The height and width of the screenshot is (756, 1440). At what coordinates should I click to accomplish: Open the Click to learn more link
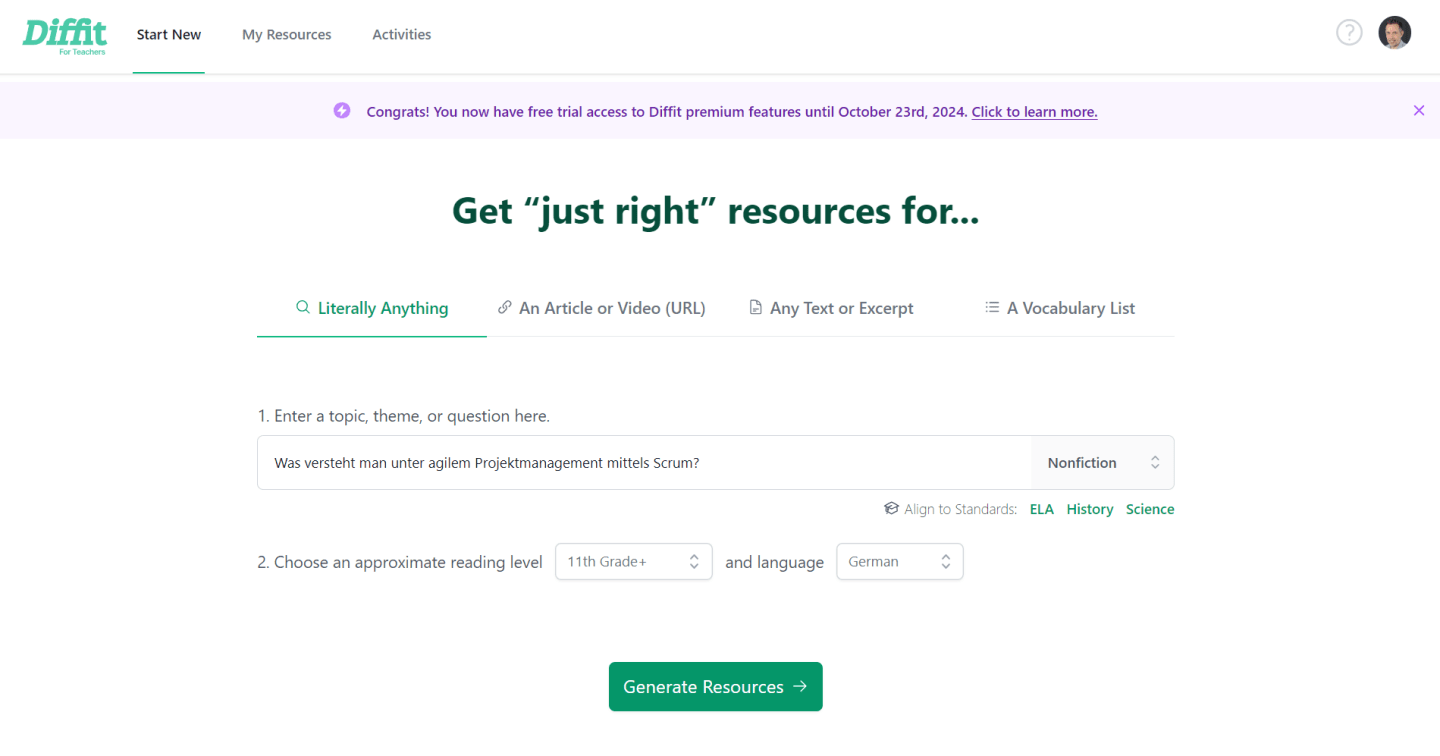pyautogui.click(x=1034, y=111)
